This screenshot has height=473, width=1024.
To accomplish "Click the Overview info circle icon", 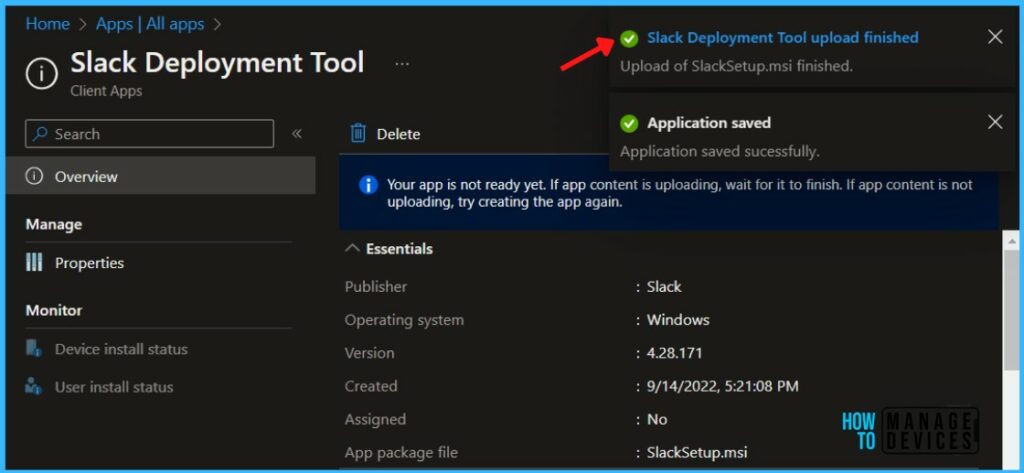I will coord(33,176).
